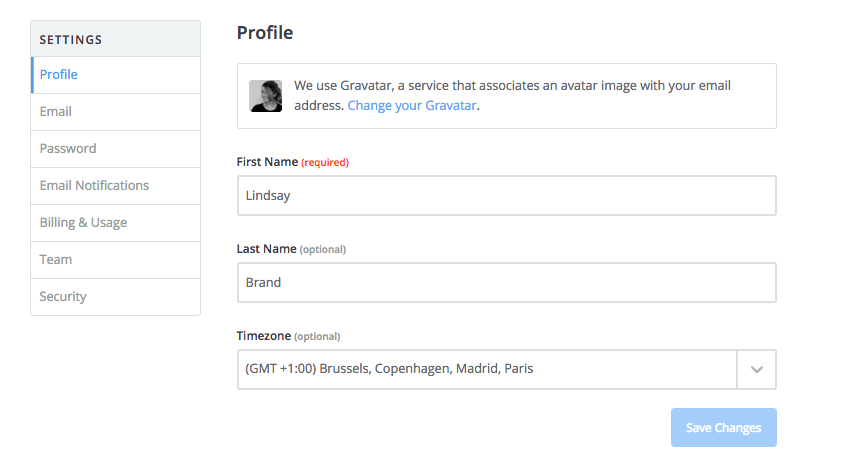The height and width of the screenshot is (468, 847).
Task: Click the Profile page heading
Action: click(x=265, y=33)
